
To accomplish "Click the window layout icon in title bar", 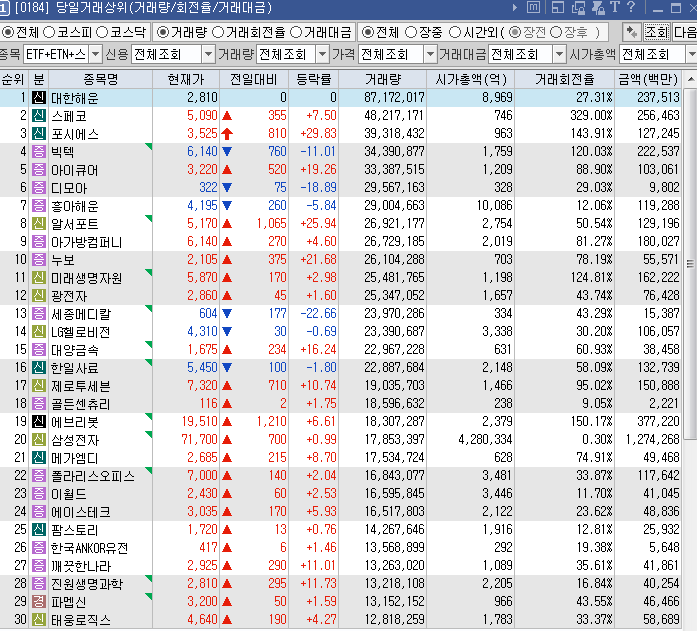I will click(557, 8).
